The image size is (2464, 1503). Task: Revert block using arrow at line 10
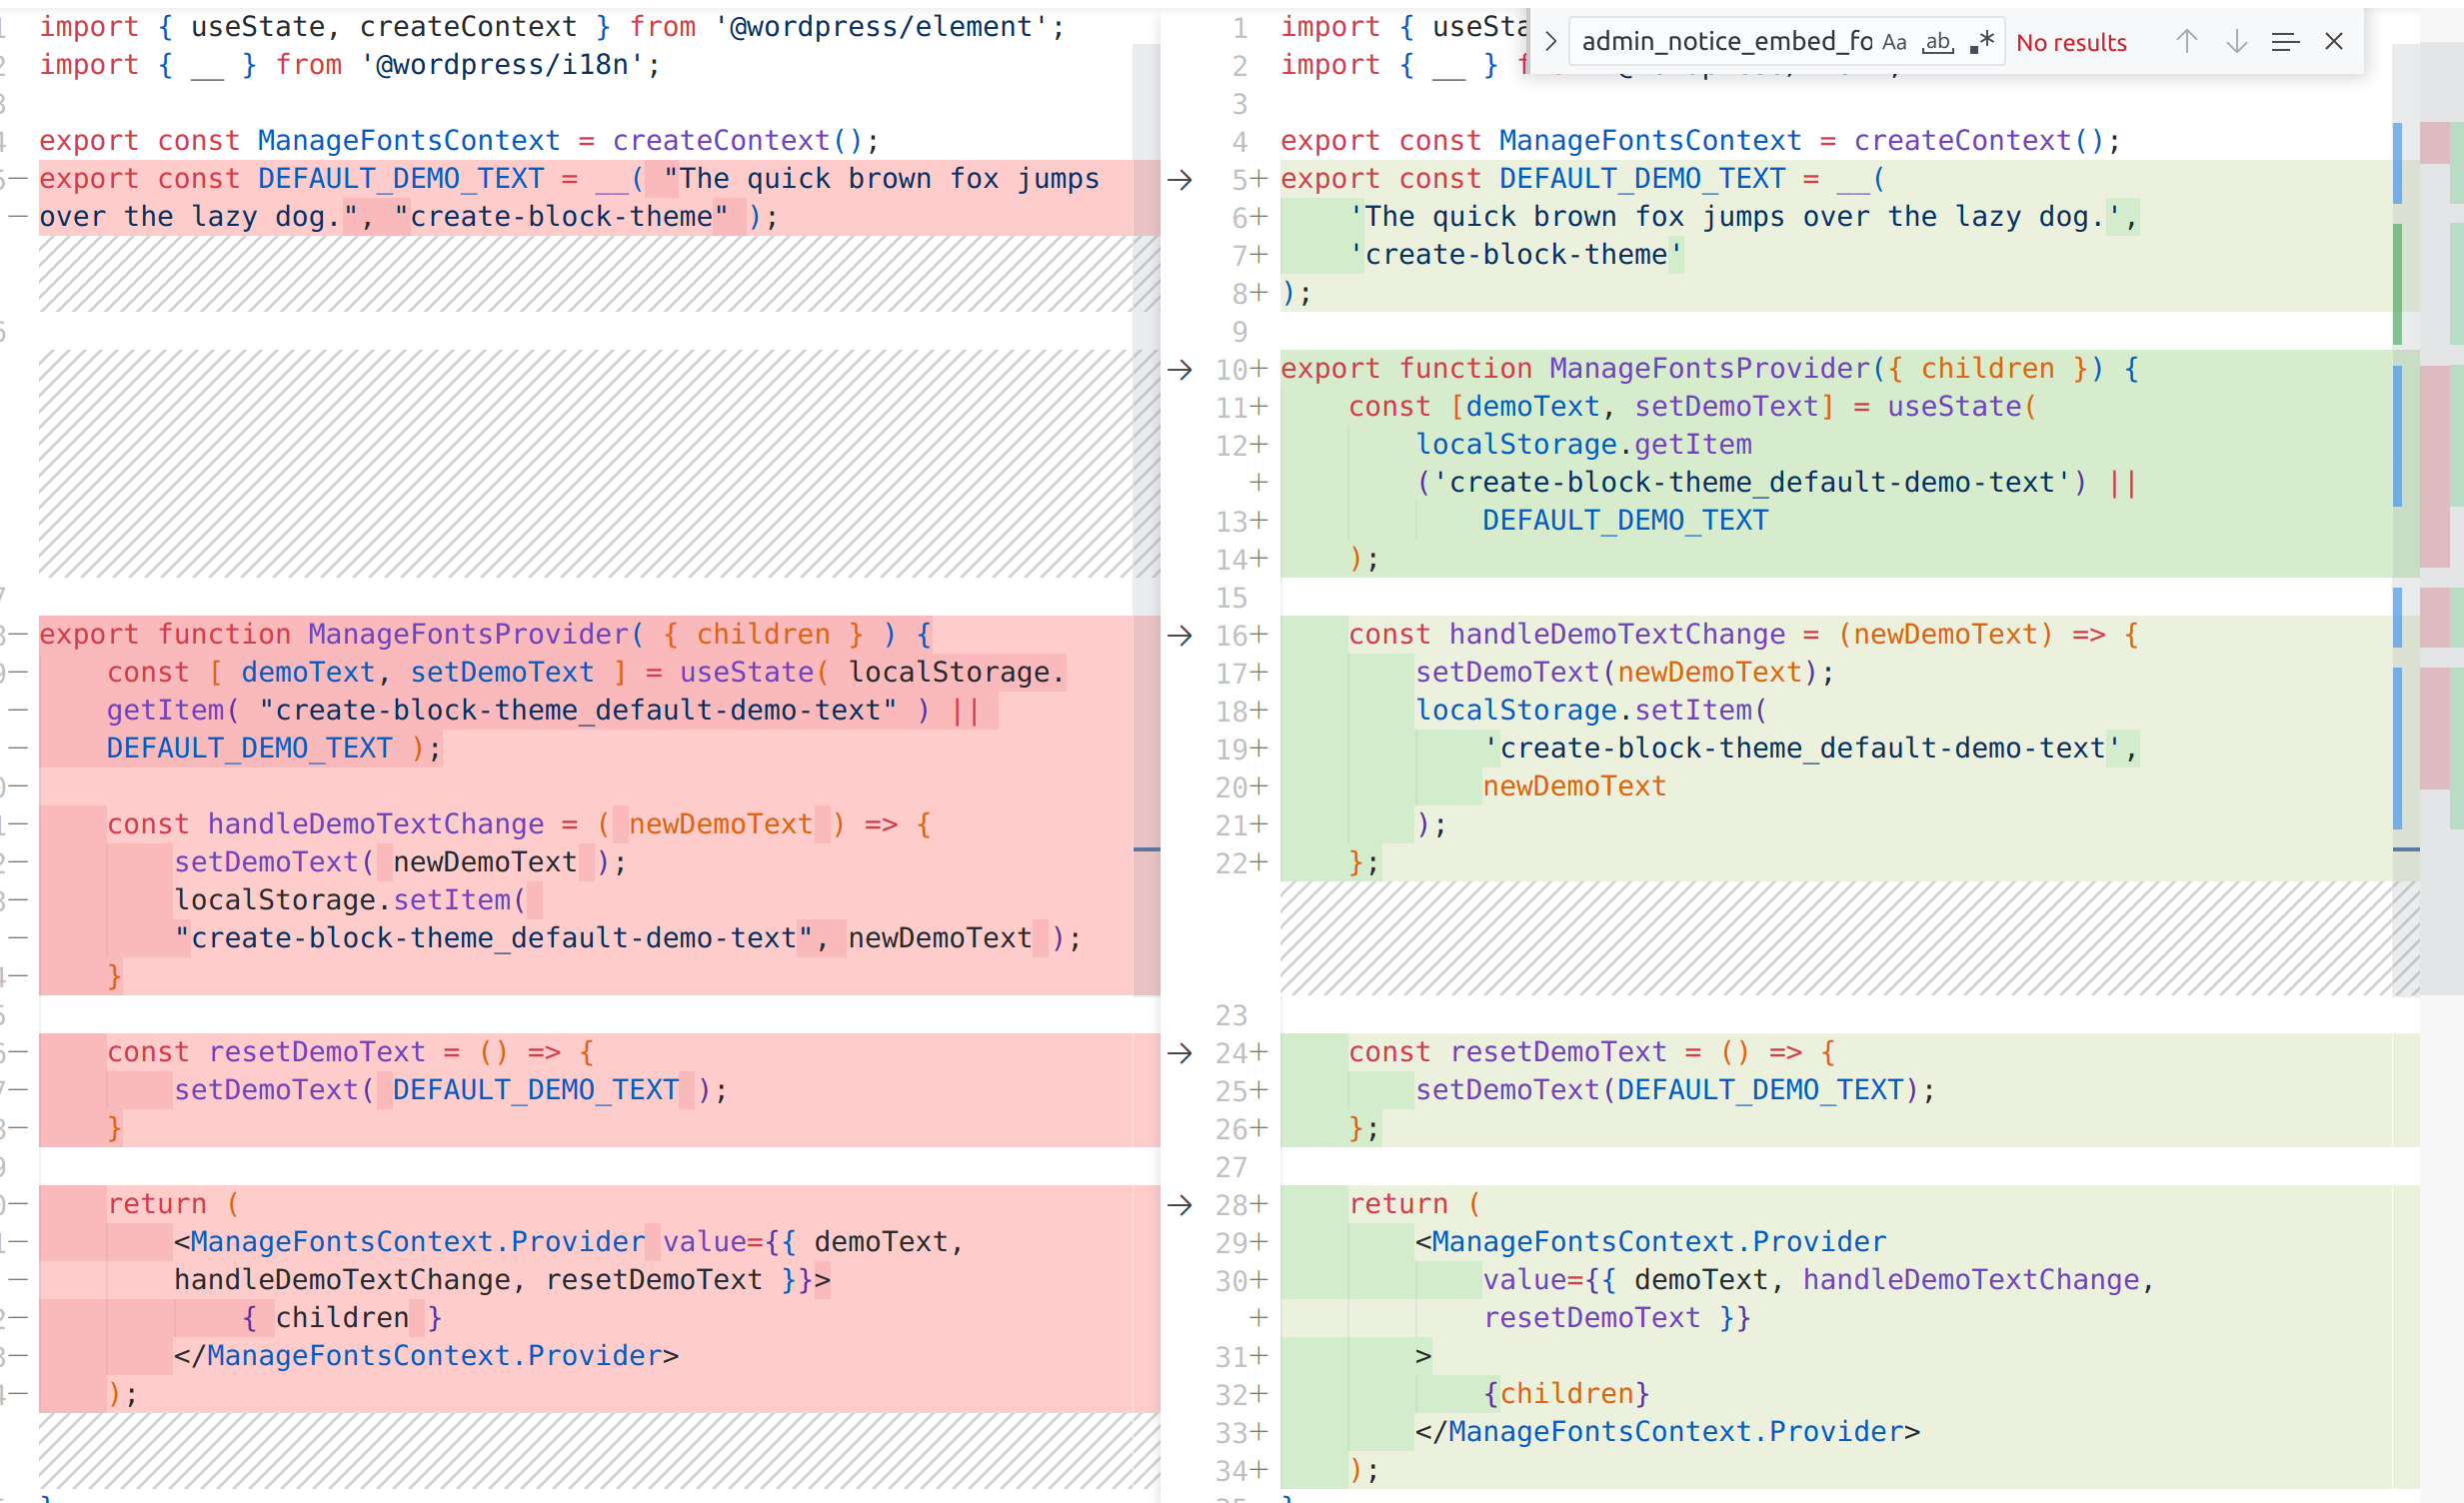pyautogui.click(x=1180, y=370)
